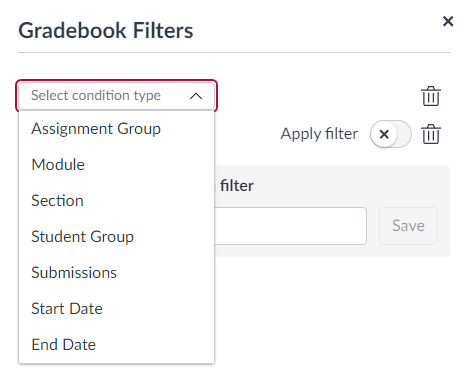Image resolution: width=471 pixels, height=388 pixels.
Task: Delete the filter via trash icon beside toggle
Action: click(431, 134)
